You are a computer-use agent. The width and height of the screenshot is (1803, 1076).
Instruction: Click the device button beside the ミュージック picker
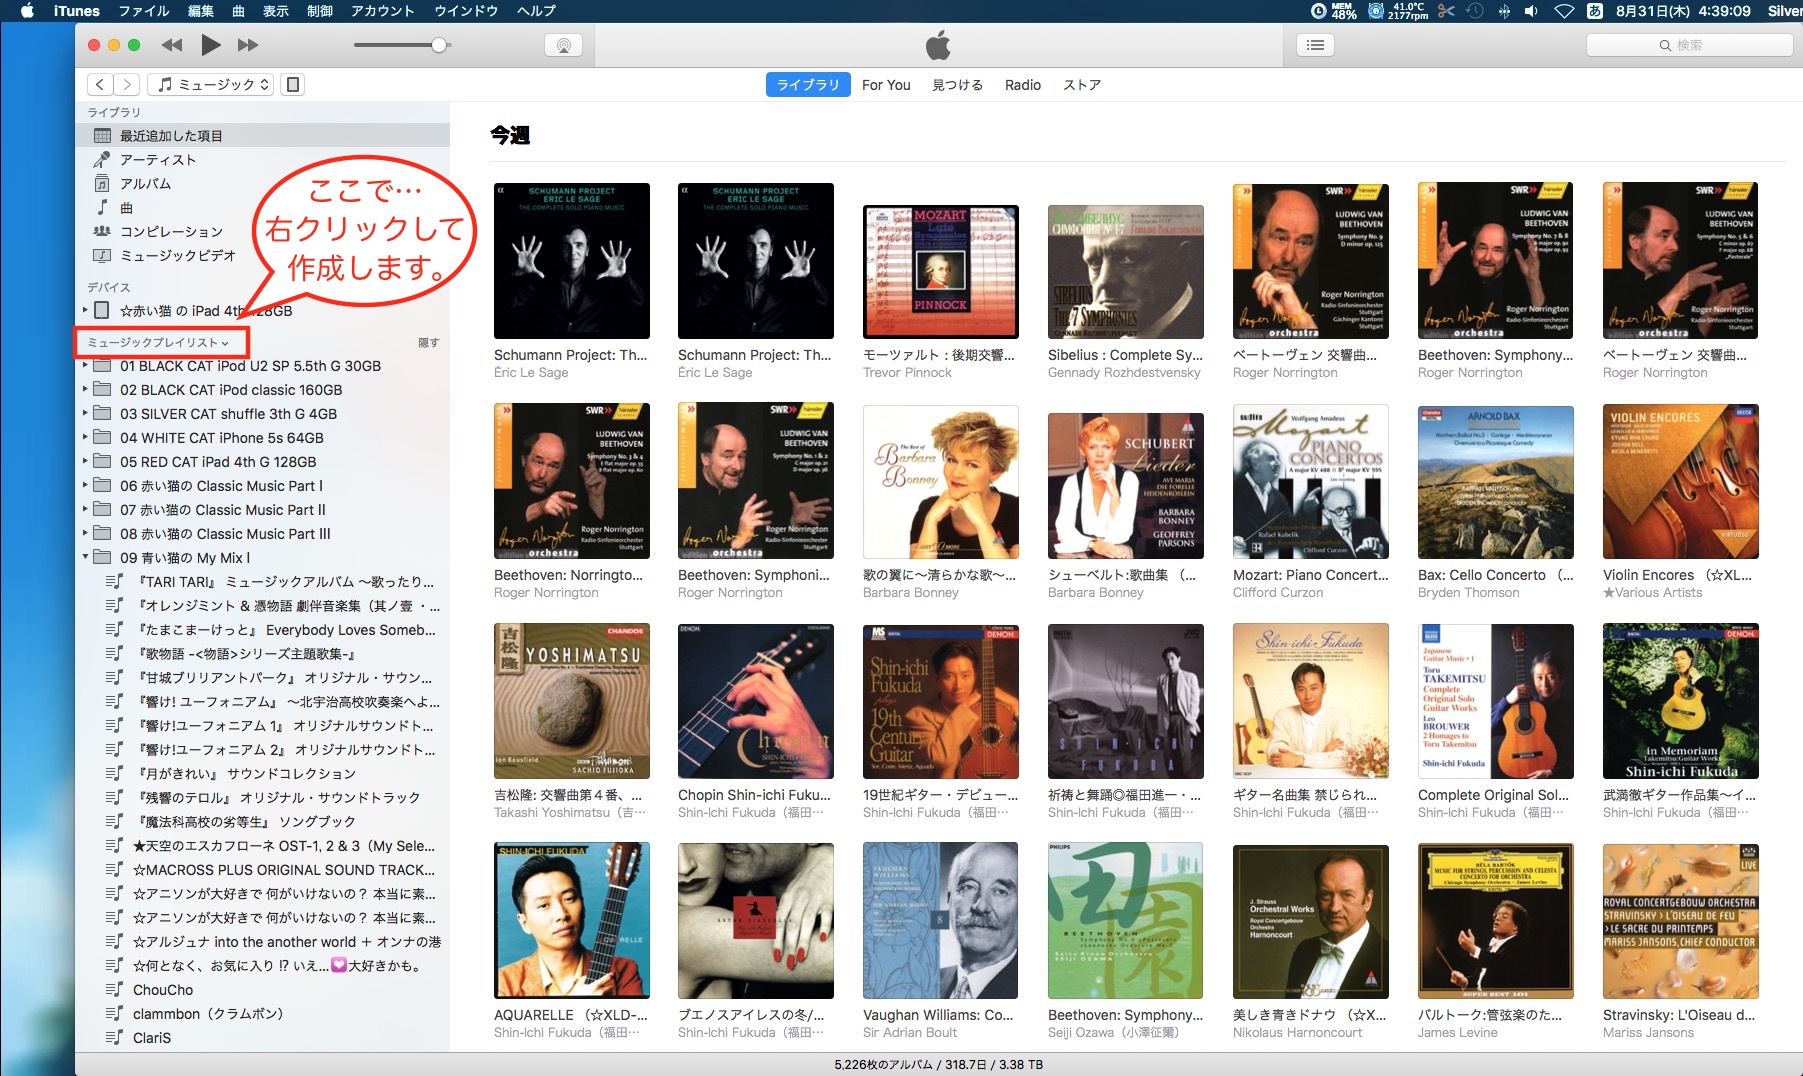293,85
